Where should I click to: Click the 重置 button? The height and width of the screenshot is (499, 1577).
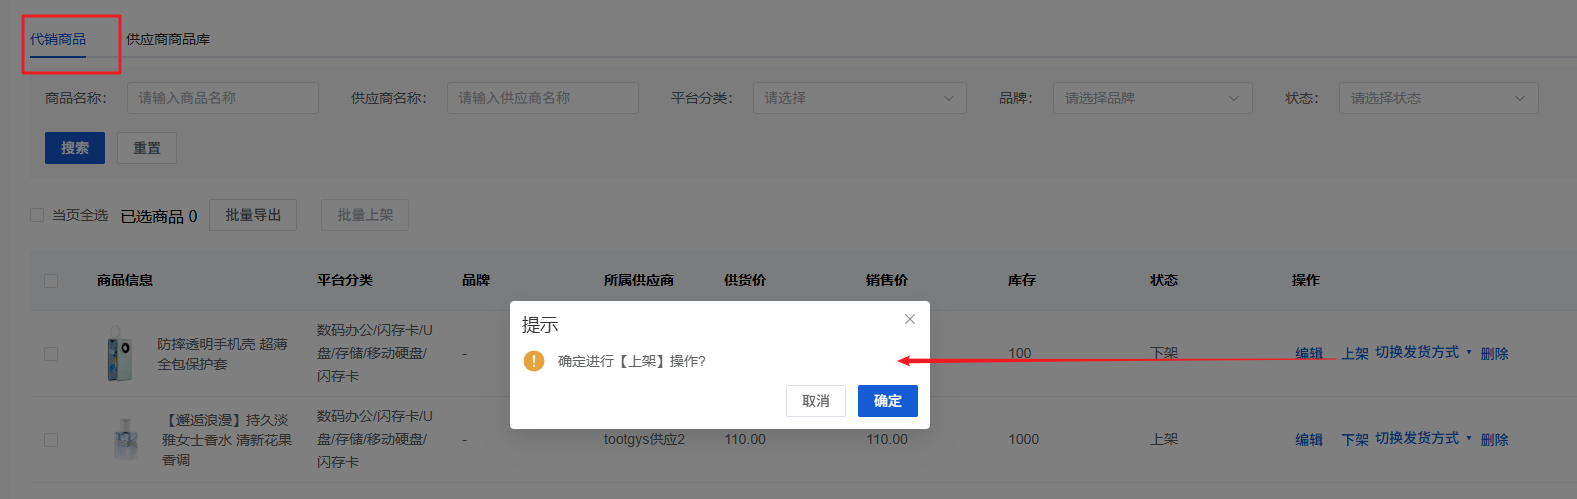[147, 148]
